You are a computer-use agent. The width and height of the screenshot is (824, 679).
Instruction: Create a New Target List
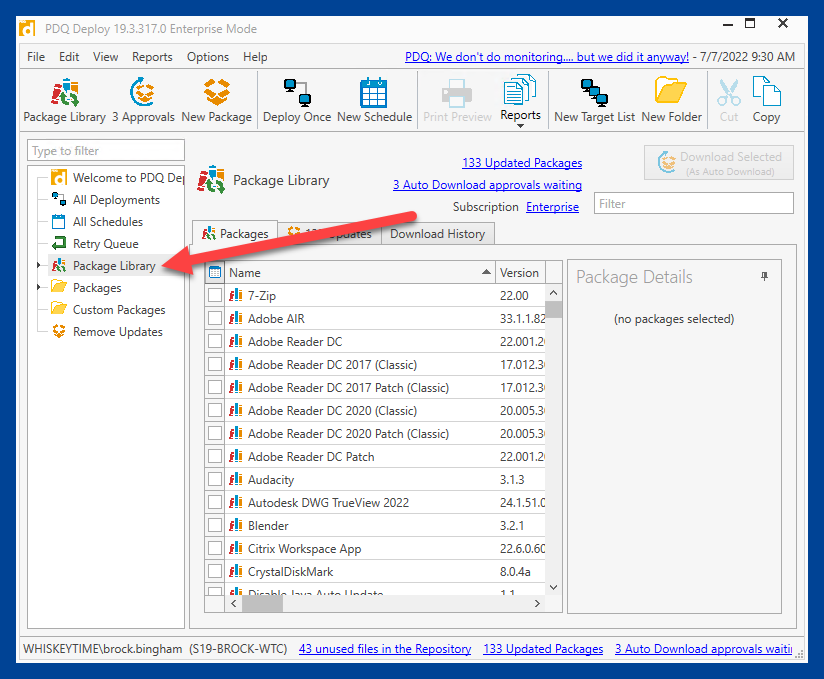pos(594,101)
